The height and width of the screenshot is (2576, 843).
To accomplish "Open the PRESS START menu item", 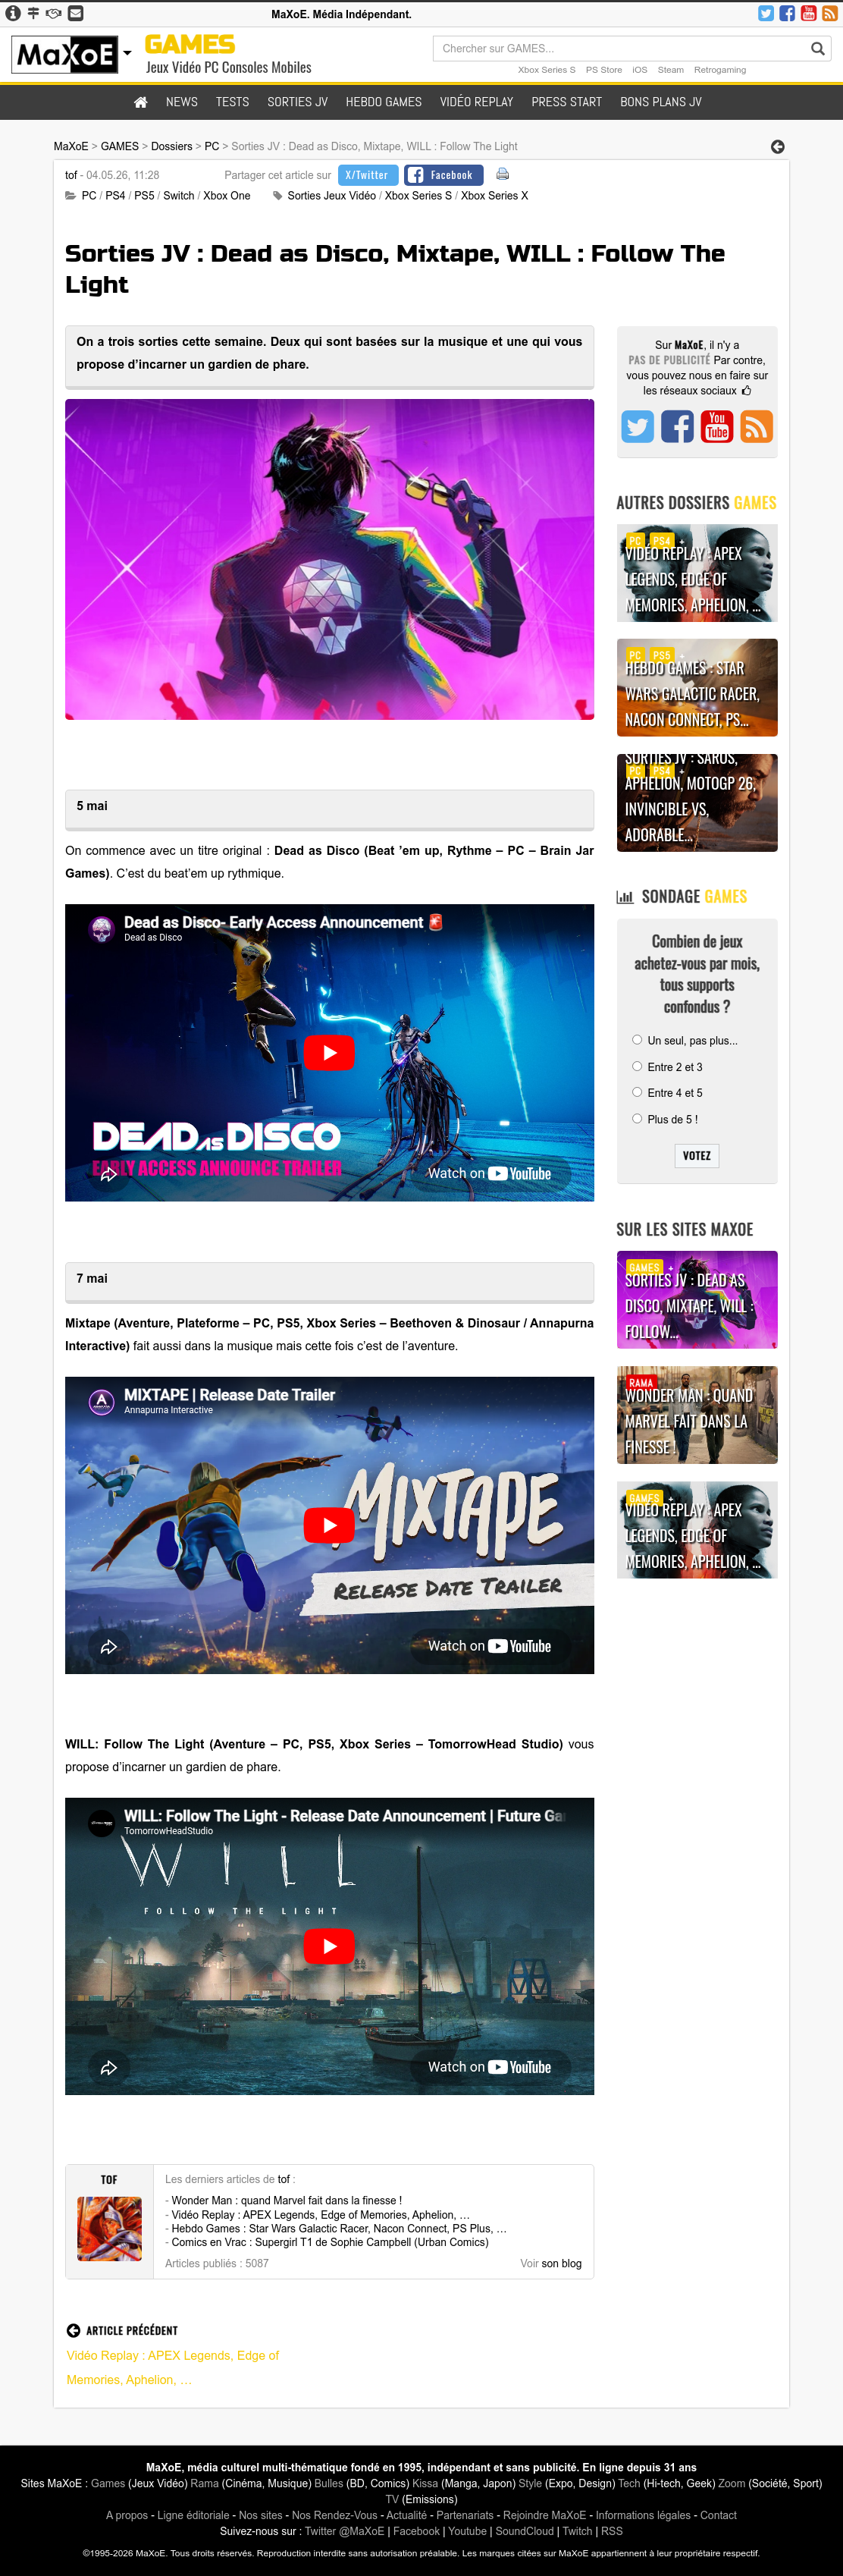I will (x=566, y=102).
